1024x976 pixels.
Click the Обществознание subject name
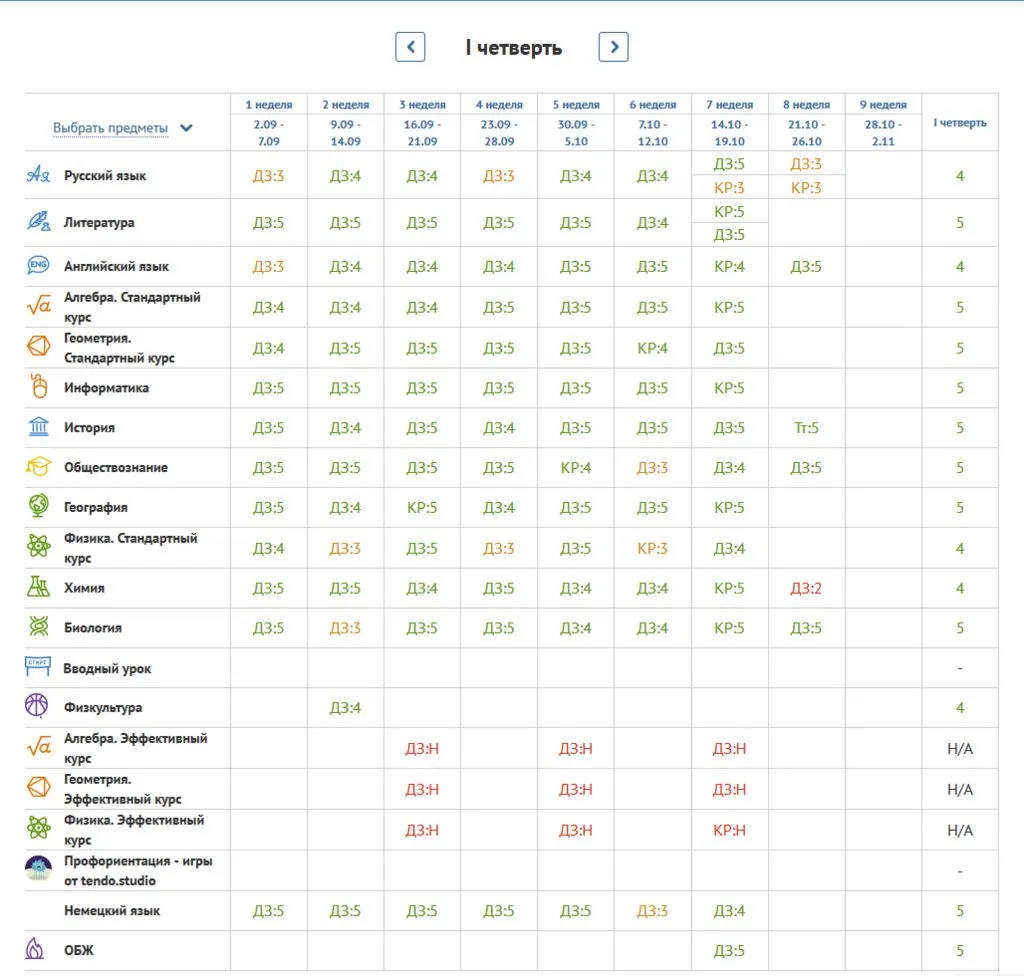(x=116, y=468)
